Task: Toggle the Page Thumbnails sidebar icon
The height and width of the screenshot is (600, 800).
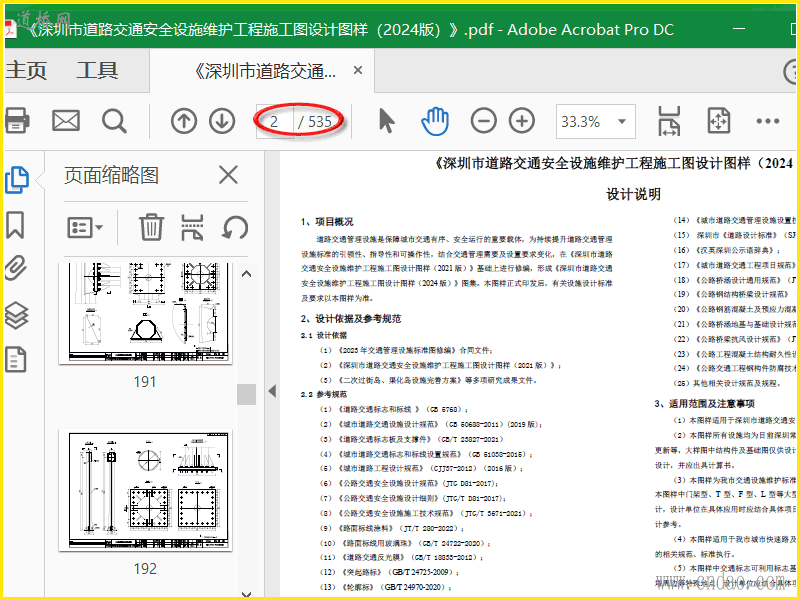Action: (x=17, y=180)
